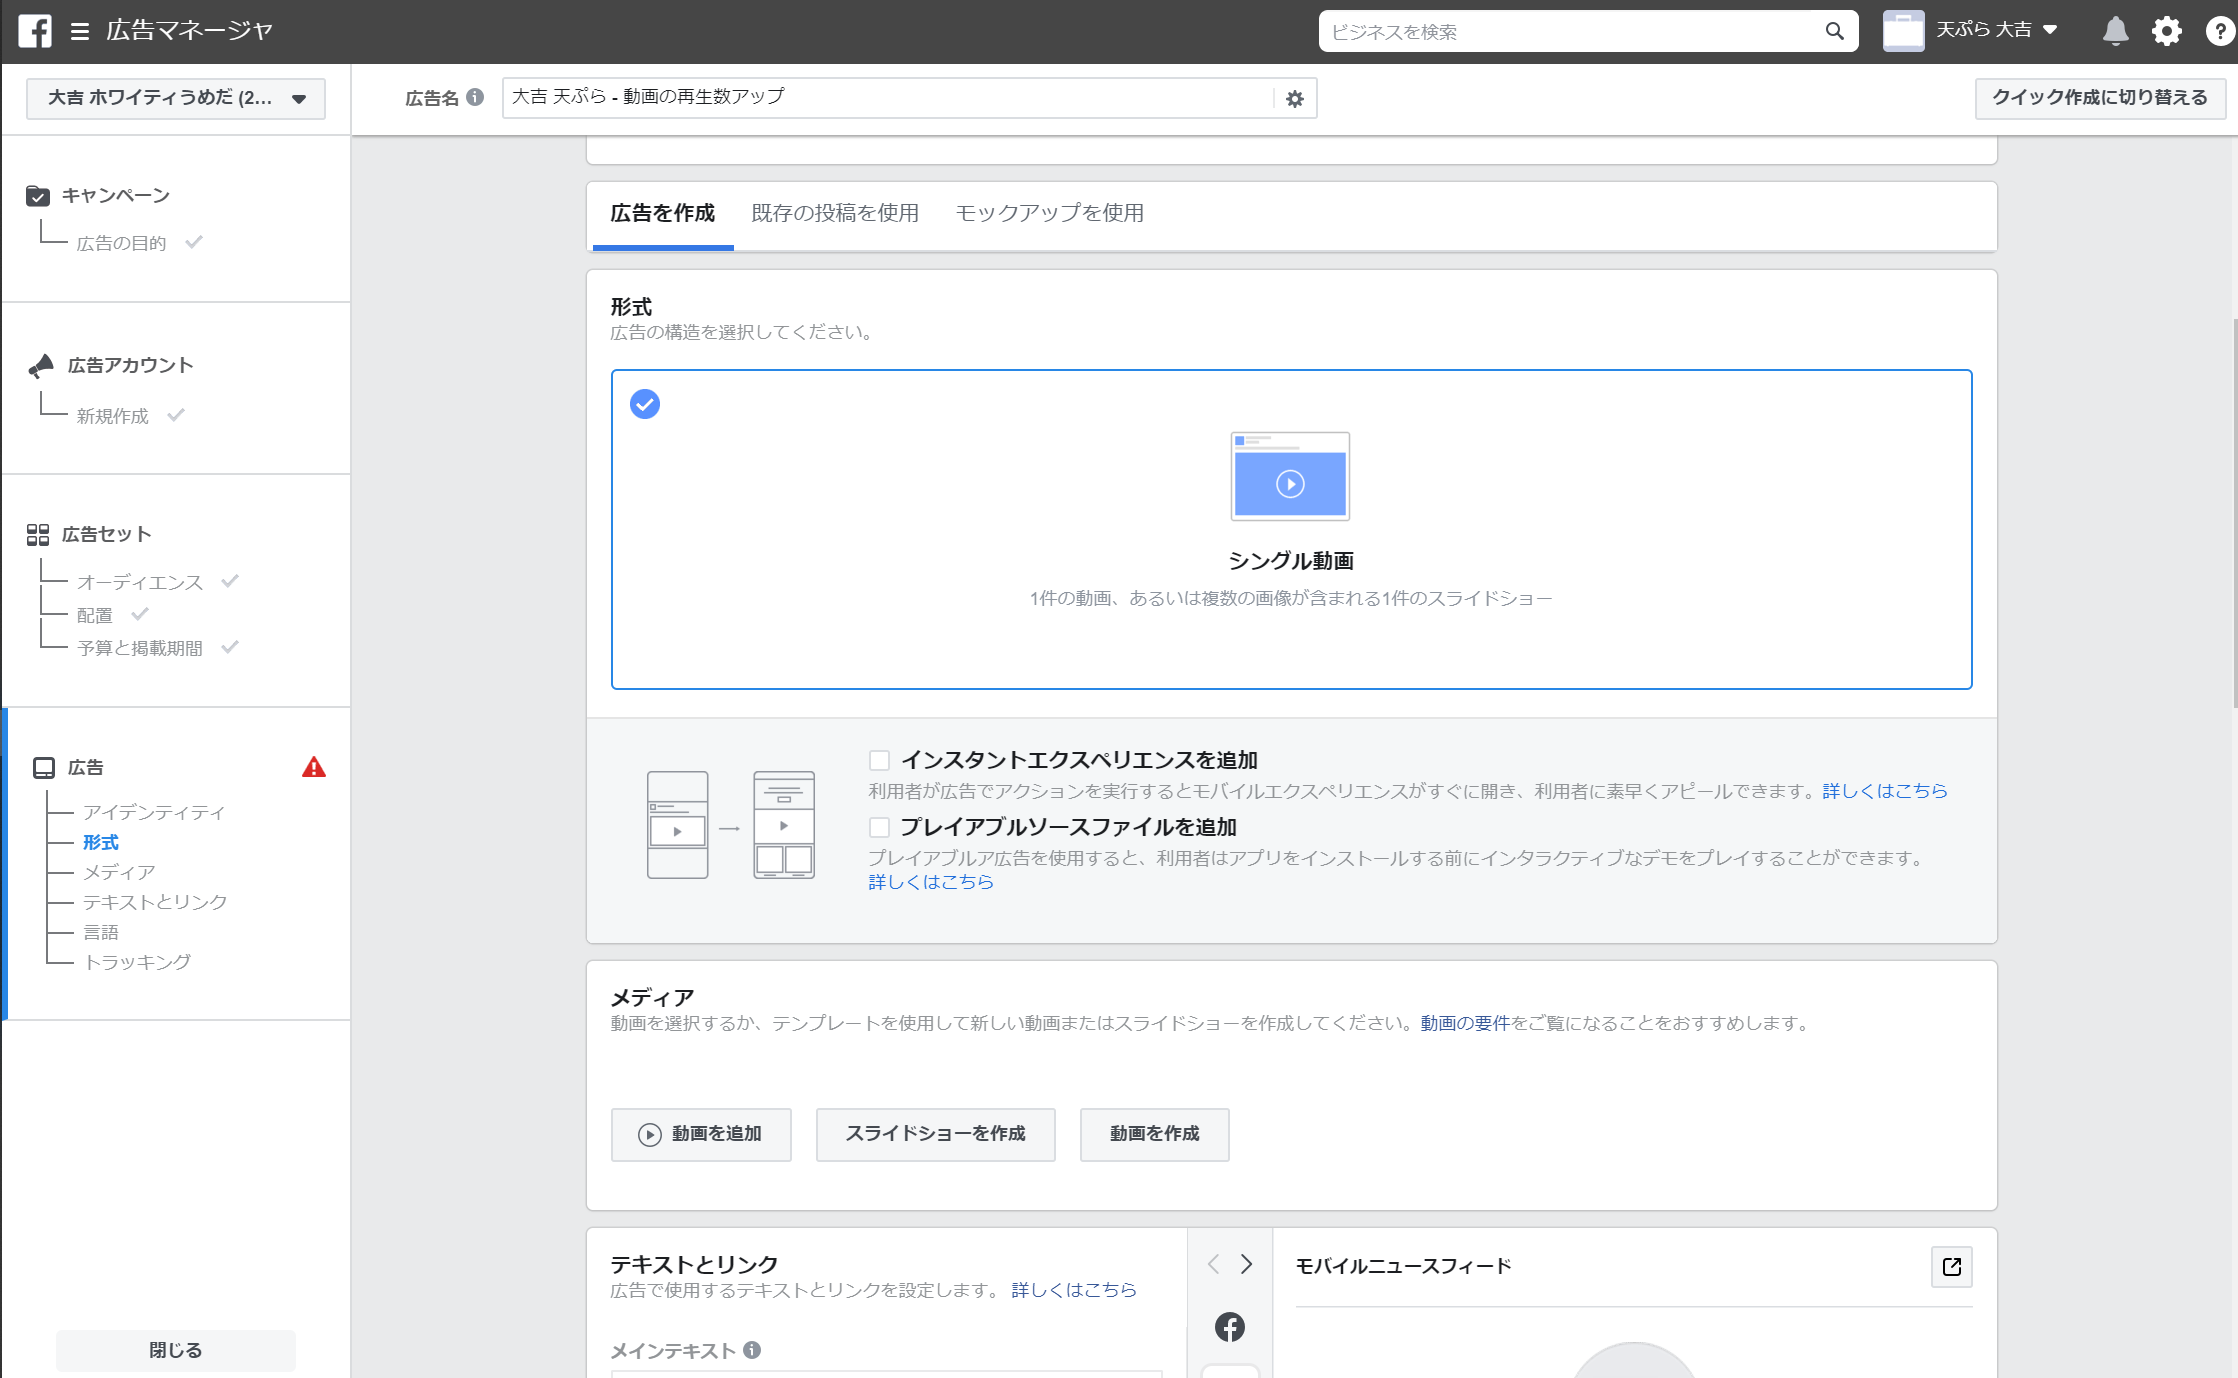Open preview in new window icon

coord(1951,1267)
